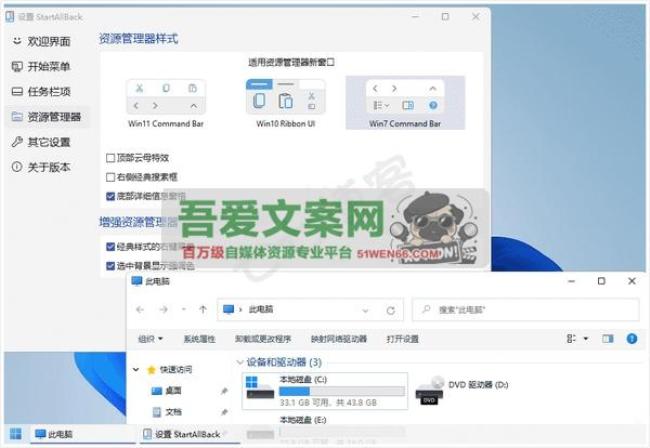Minimize the StartAllBack settings window
650x448 pixels.
tap(415, 17)
